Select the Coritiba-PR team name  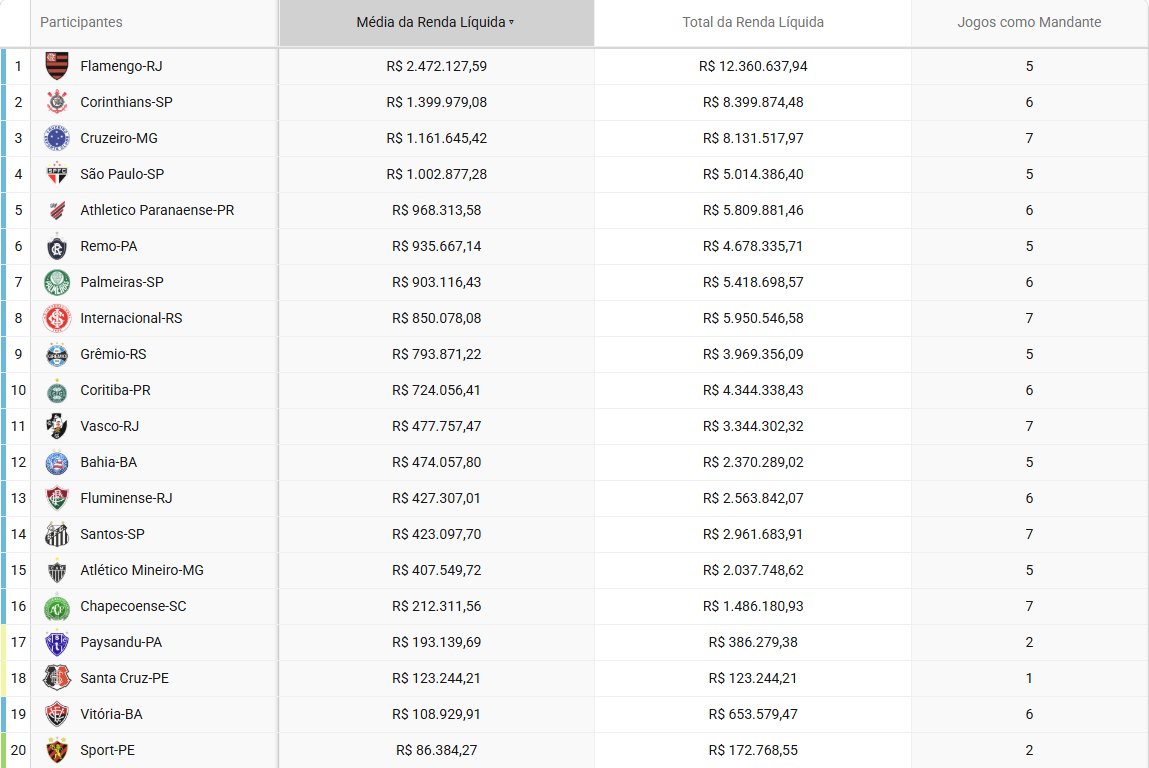115,390
